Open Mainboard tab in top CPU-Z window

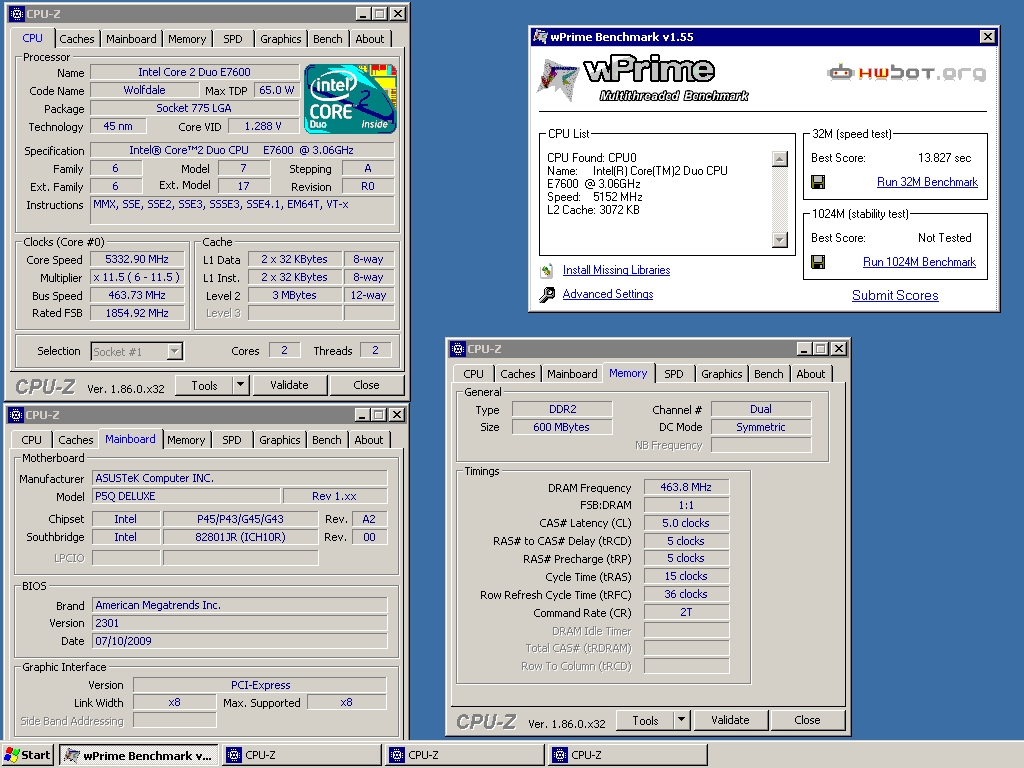click(131, 39)
